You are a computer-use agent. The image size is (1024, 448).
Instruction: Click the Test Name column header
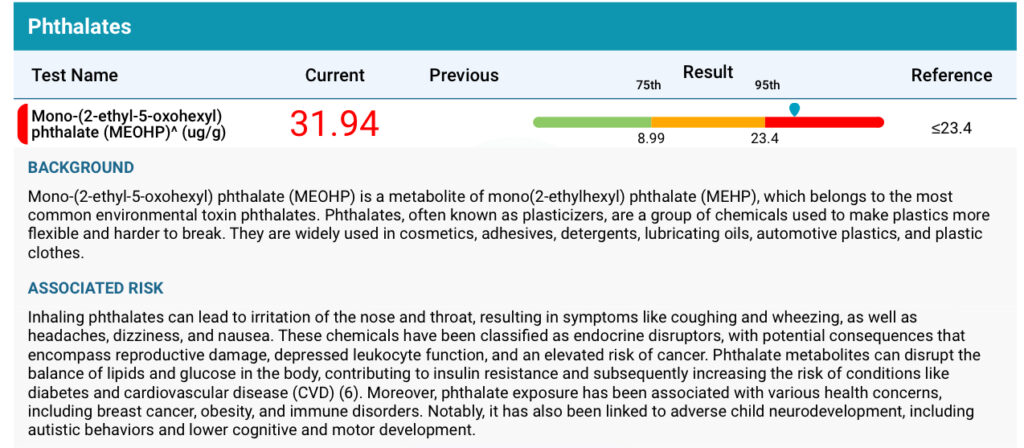[74, 75]
